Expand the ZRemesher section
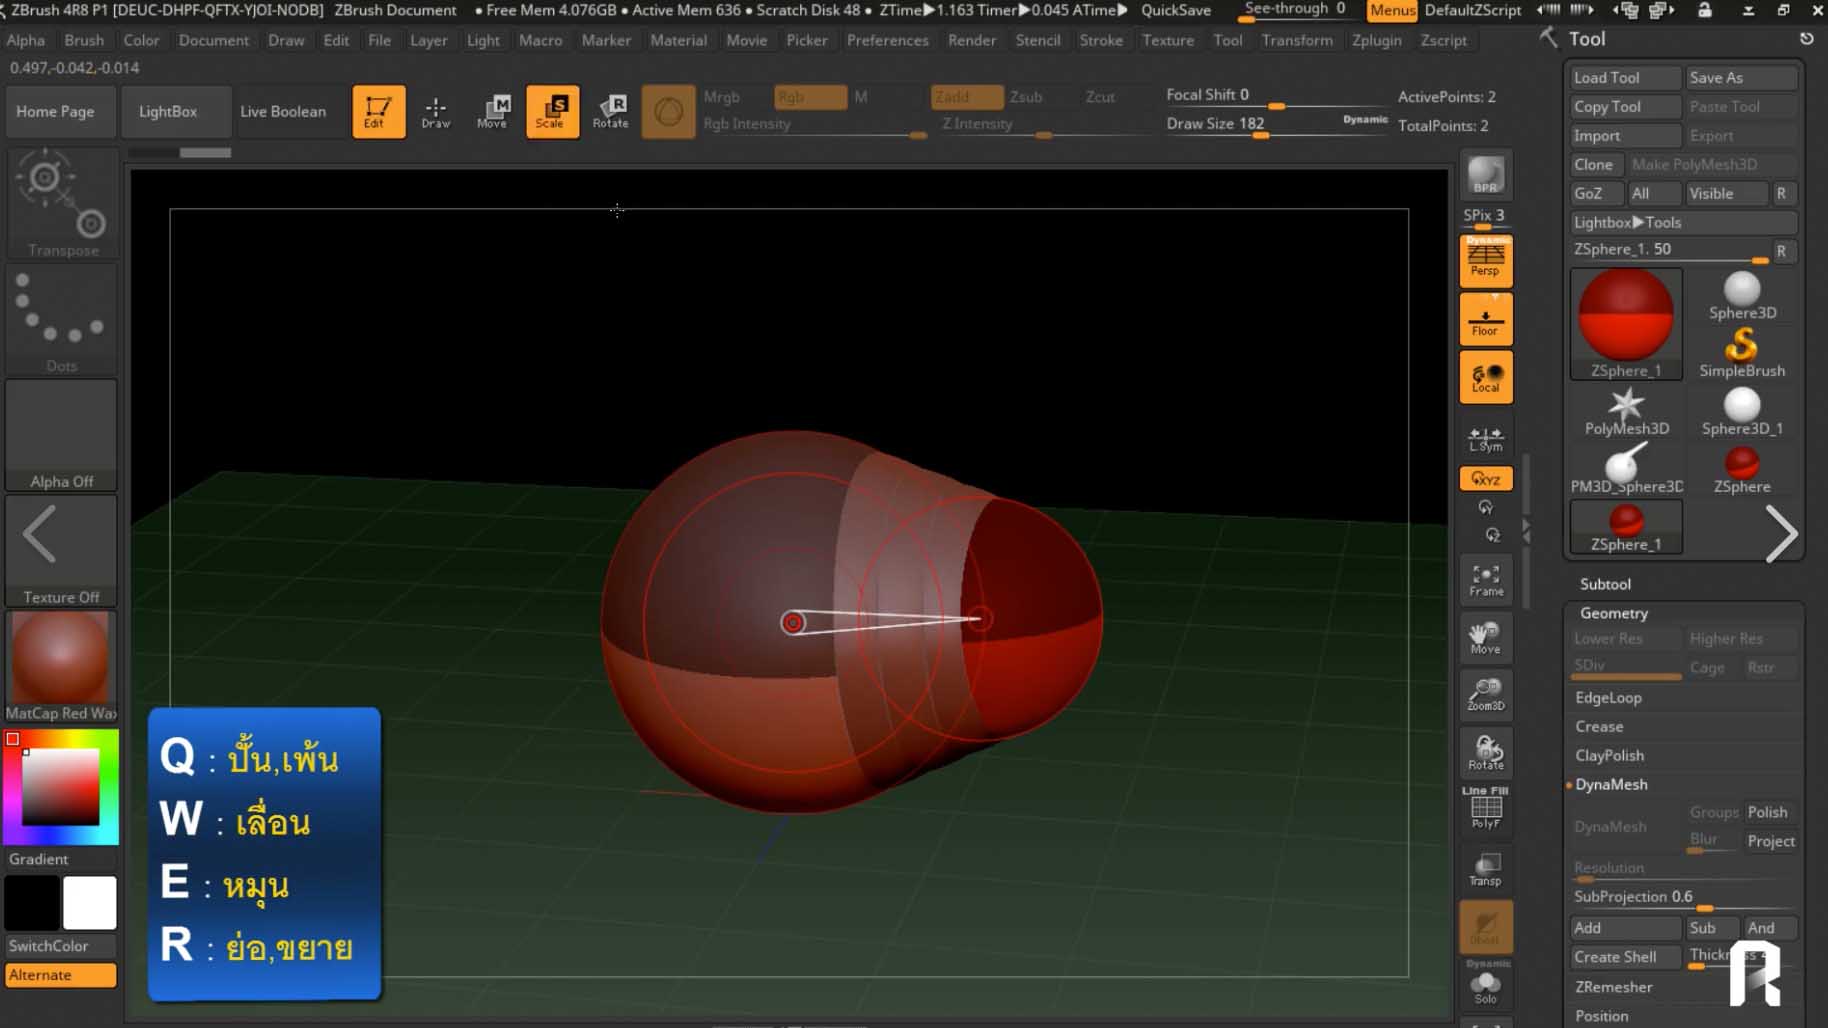 coord(1613,987)
